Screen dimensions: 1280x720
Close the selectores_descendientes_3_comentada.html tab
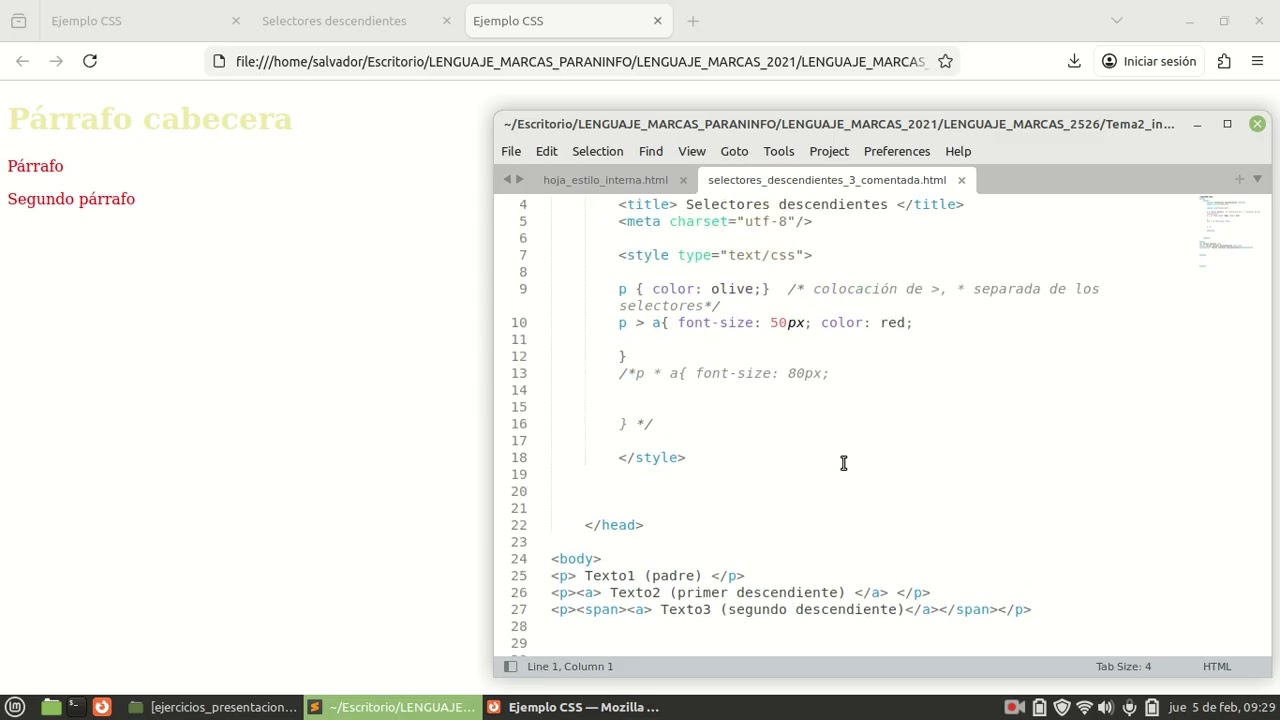pos(962,180)
